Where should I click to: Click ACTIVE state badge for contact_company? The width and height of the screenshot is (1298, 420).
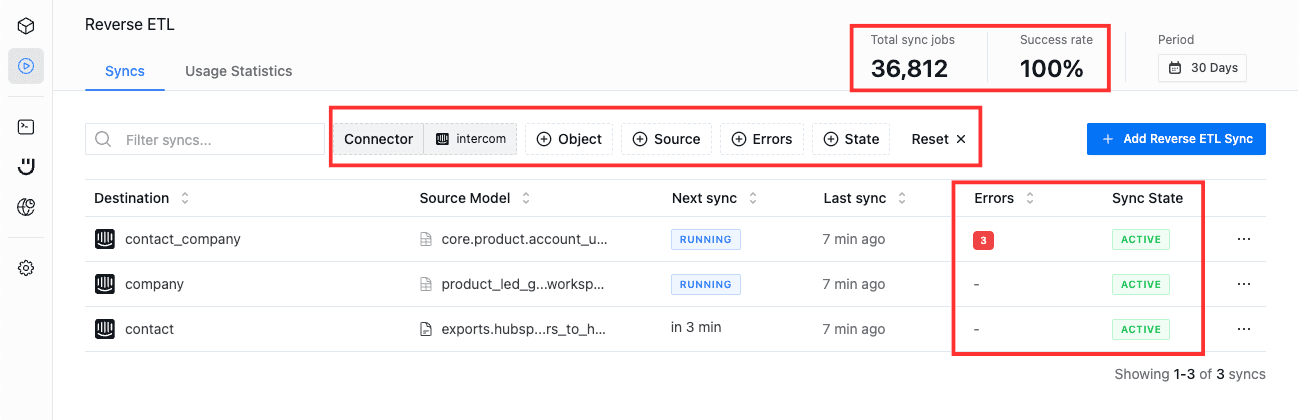click(x=1140, y=240)
